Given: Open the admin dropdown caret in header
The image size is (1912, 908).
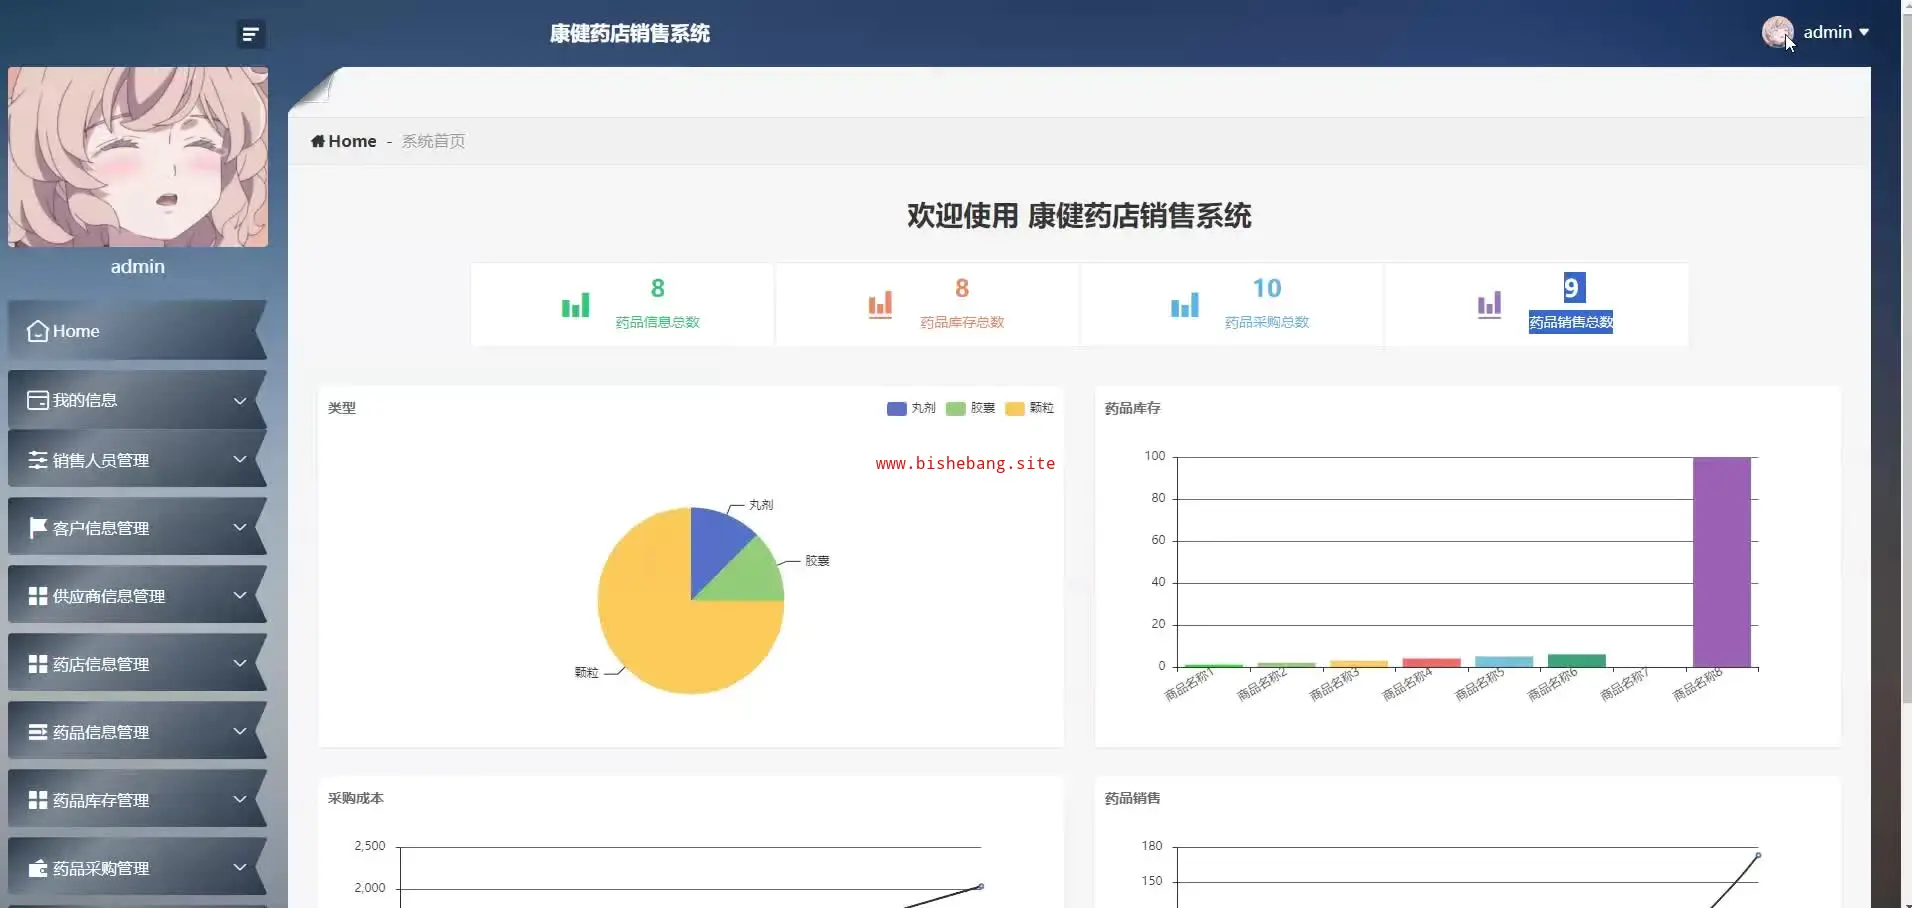Looking at the screenshot, I should (1864, 33).
